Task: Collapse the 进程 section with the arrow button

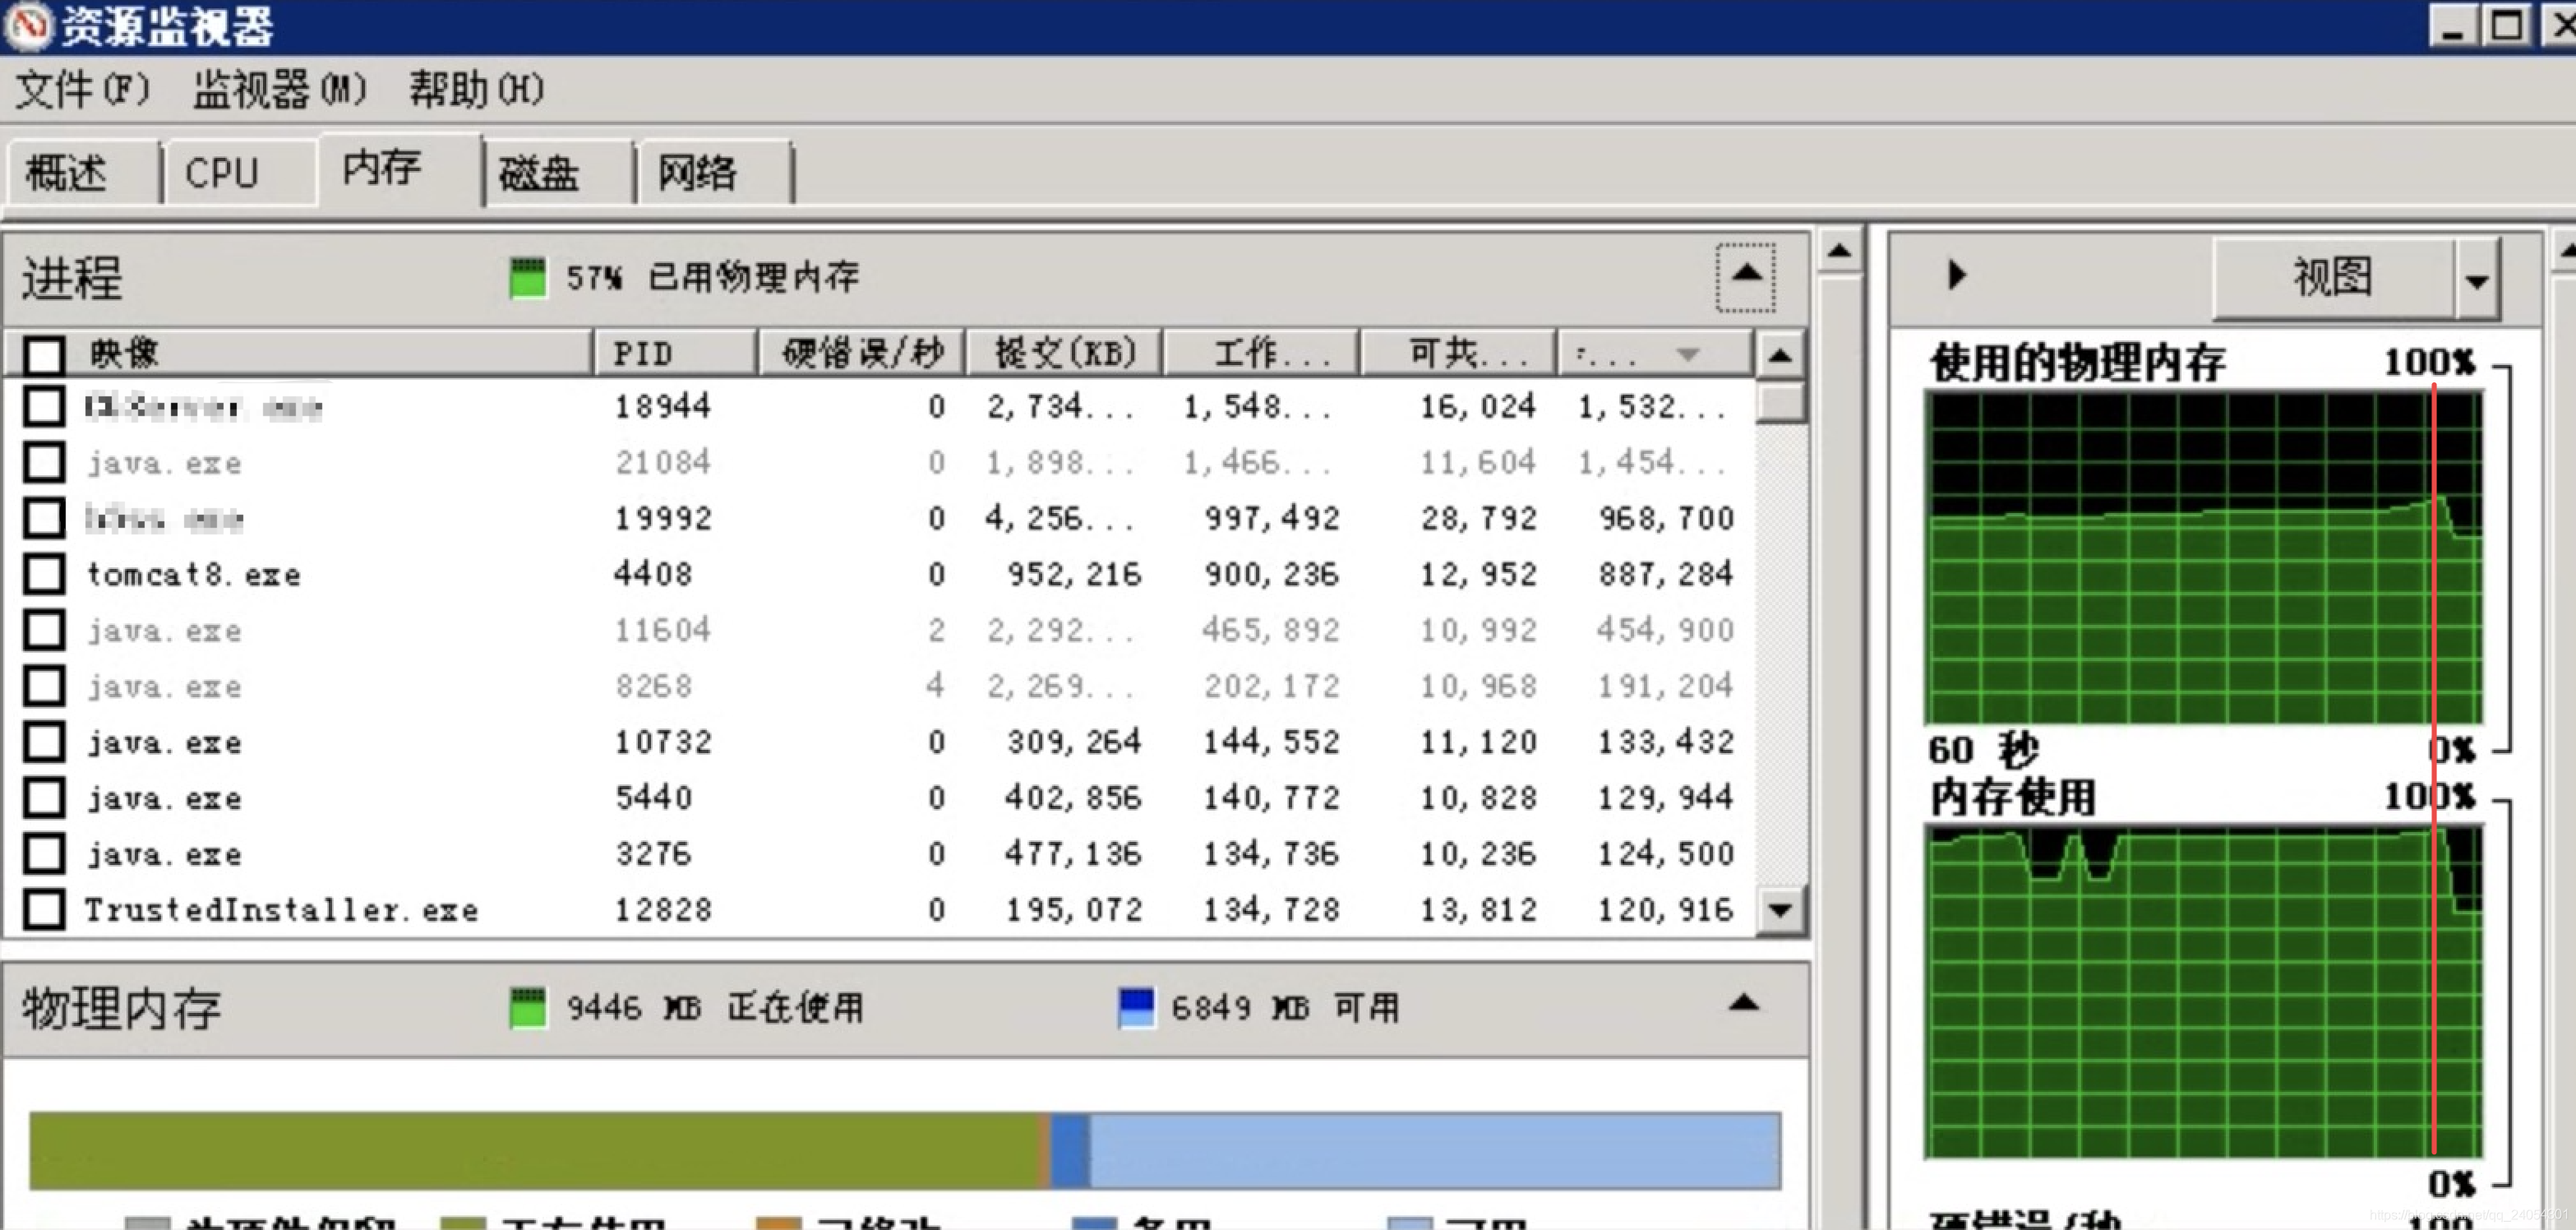Action: (x=1746, y=276)
